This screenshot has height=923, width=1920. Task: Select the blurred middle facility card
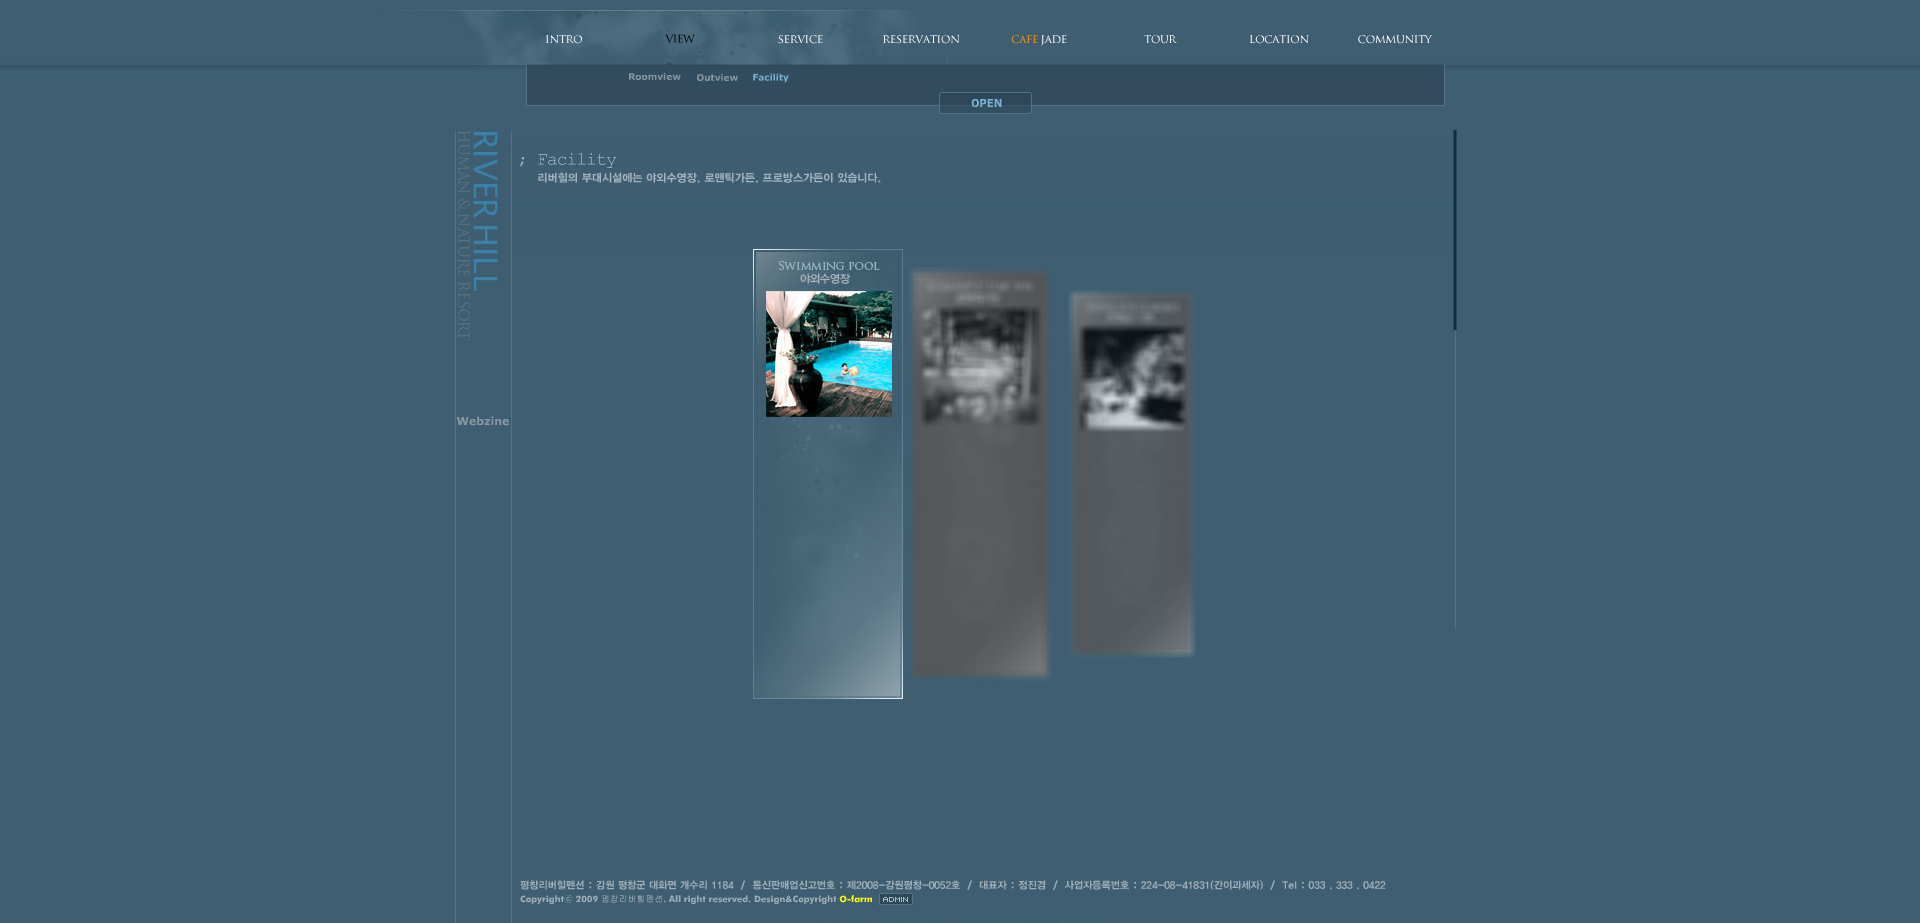[x=980, y=473]
